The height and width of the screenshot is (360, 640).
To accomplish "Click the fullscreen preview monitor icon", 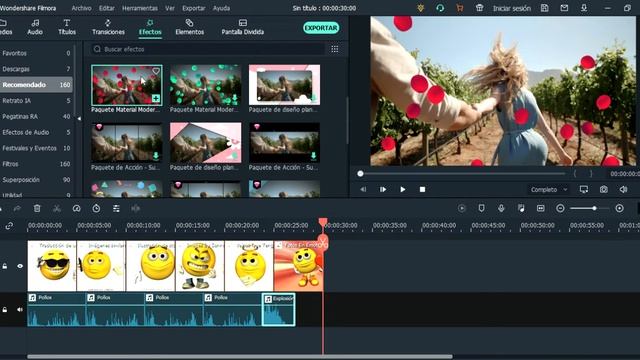I will point(584,189).
